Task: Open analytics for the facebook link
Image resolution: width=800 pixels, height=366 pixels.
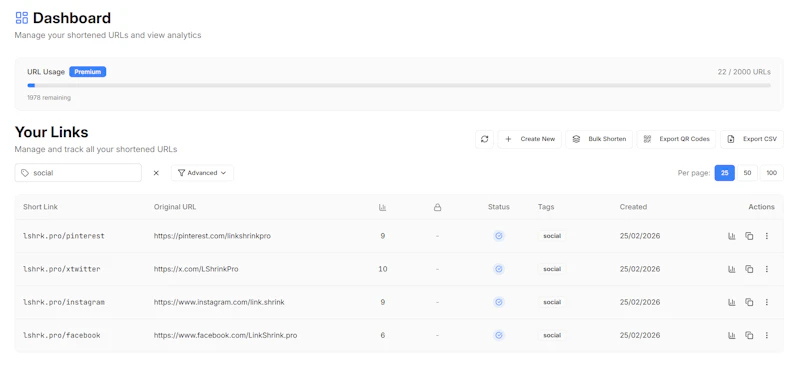Action: pos(732,335)
